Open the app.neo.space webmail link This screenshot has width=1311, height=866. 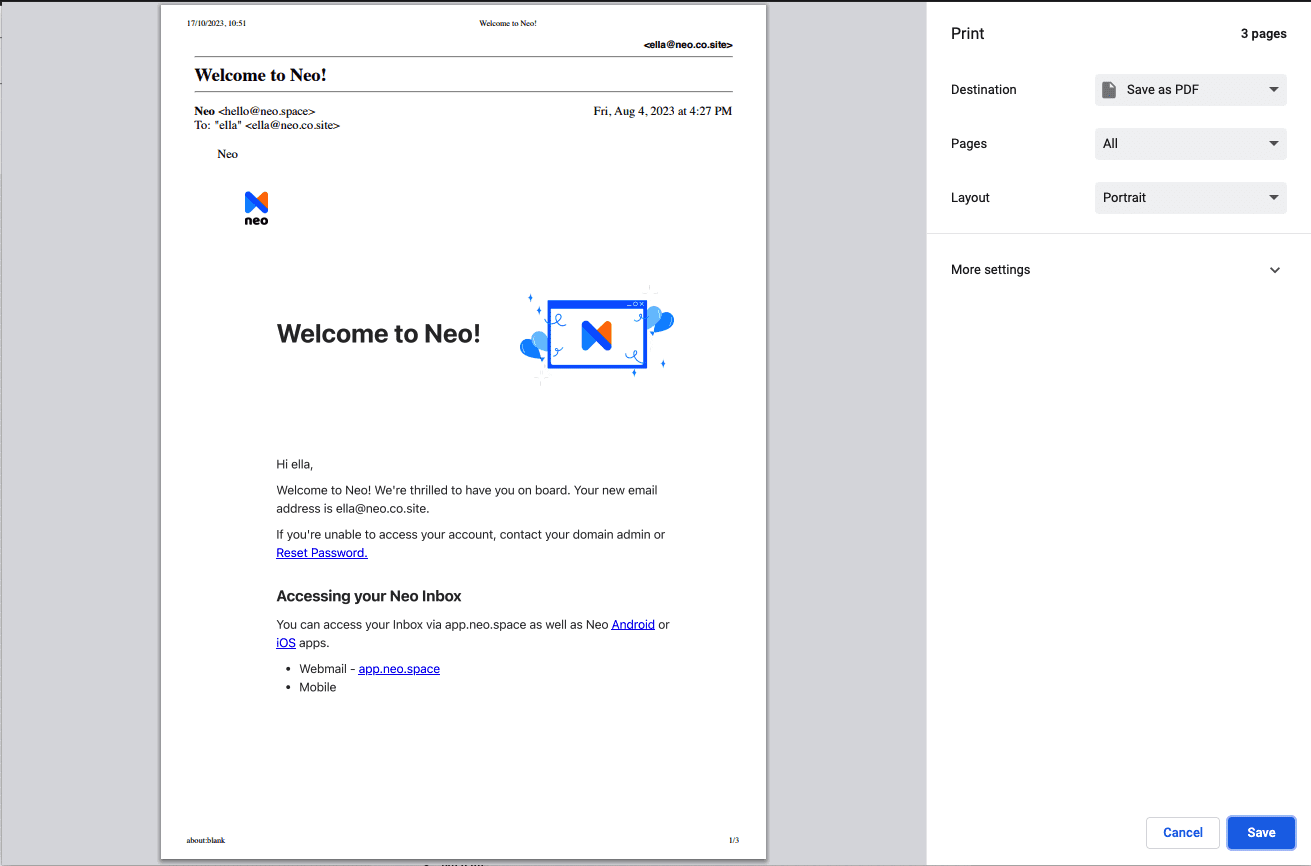pos(399,669)
